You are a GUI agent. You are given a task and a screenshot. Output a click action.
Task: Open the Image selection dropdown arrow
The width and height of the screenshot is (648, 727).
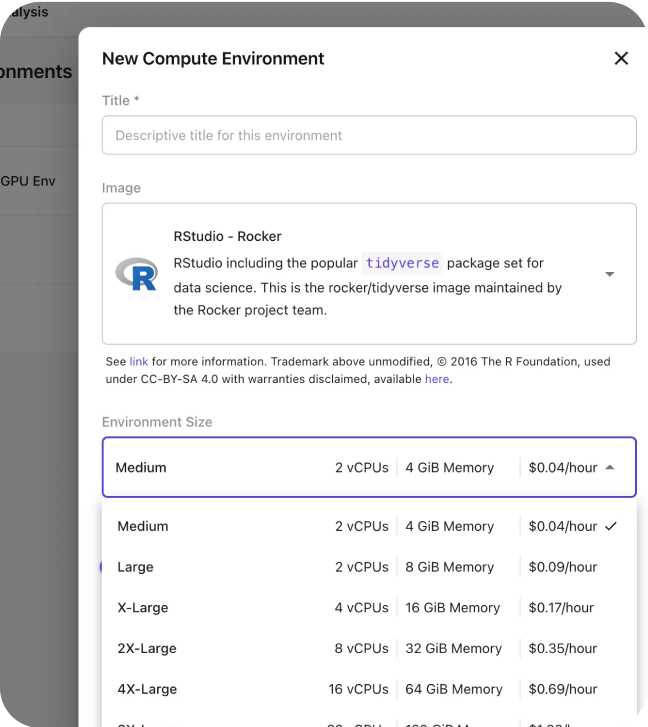pos(610,274)
